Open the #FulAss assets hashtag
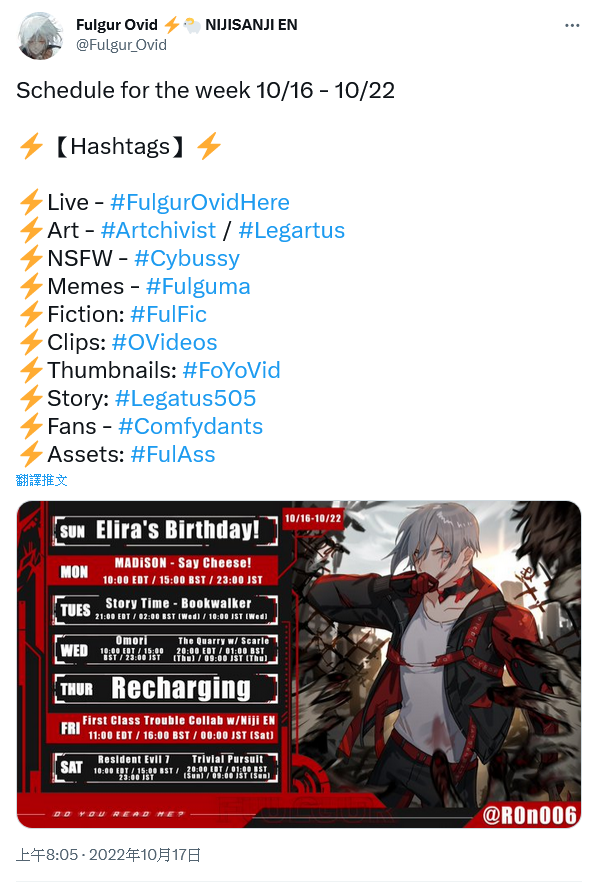The image size is (598, 882). [173, 454]
